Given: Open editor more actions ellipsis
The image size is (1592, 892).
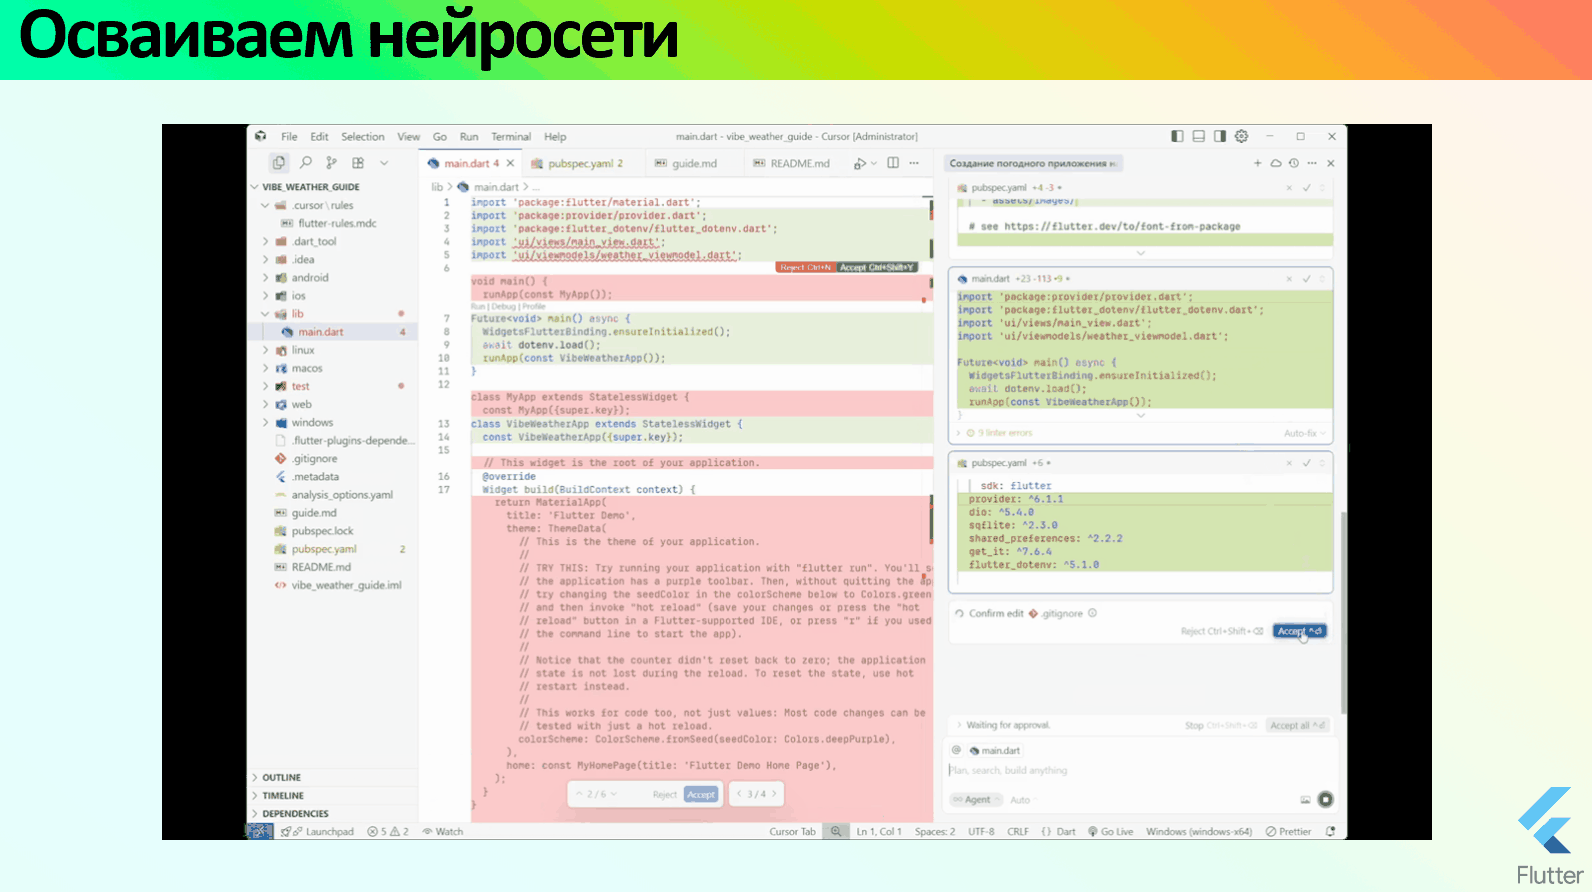Looking at the screenshot, I should (914, 163).
